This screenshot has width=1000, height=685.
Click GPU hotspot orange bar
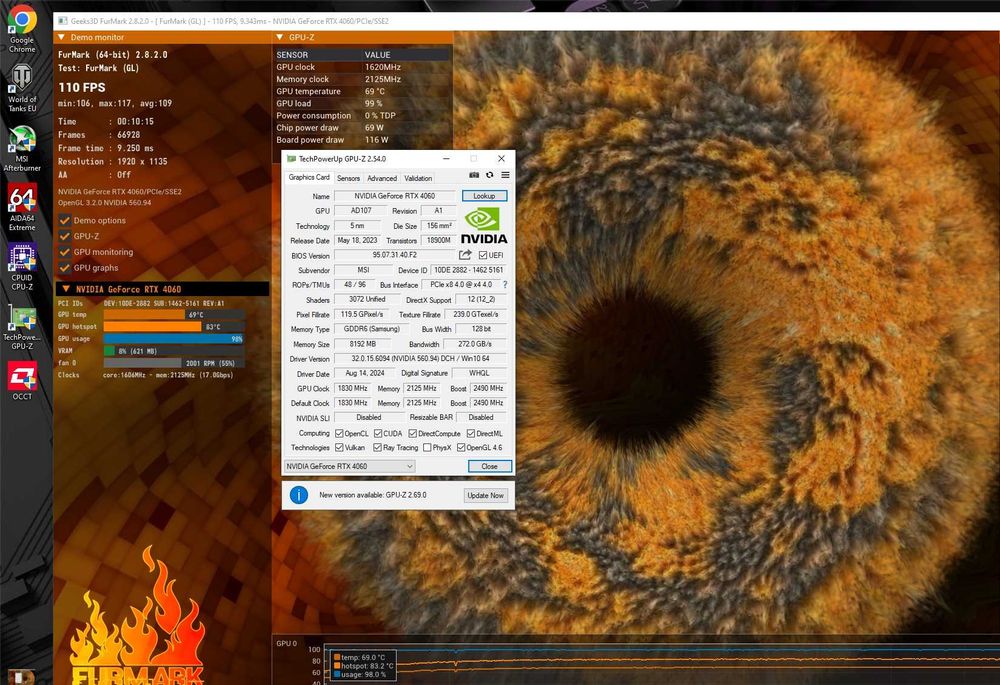(x=152, y=327)
